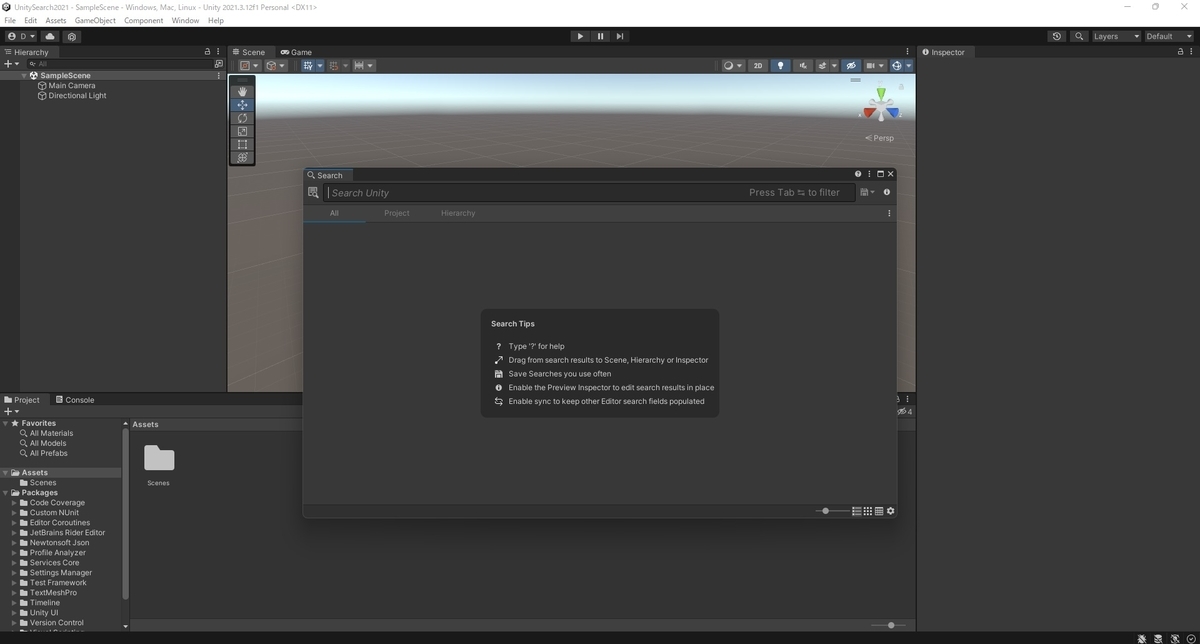Select the Hierarchy tab in the Search window
Image resolution: width=1200 pixels, height=644 pixels.
point(457,213)
